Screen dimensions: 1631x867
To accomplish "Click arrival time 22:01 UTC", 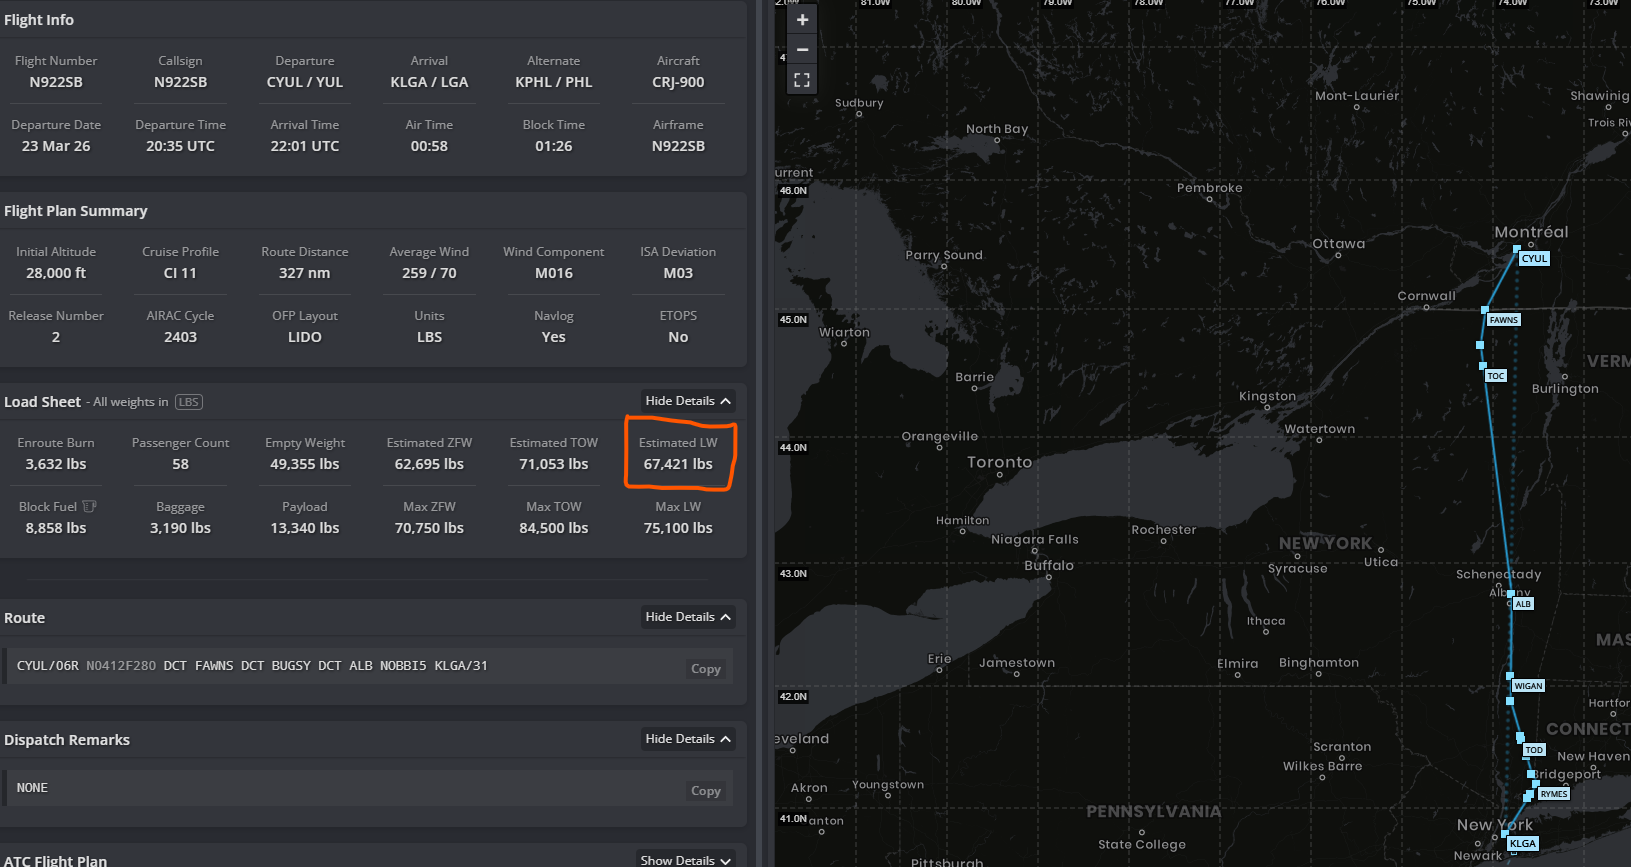I will [x=305, y=146].
